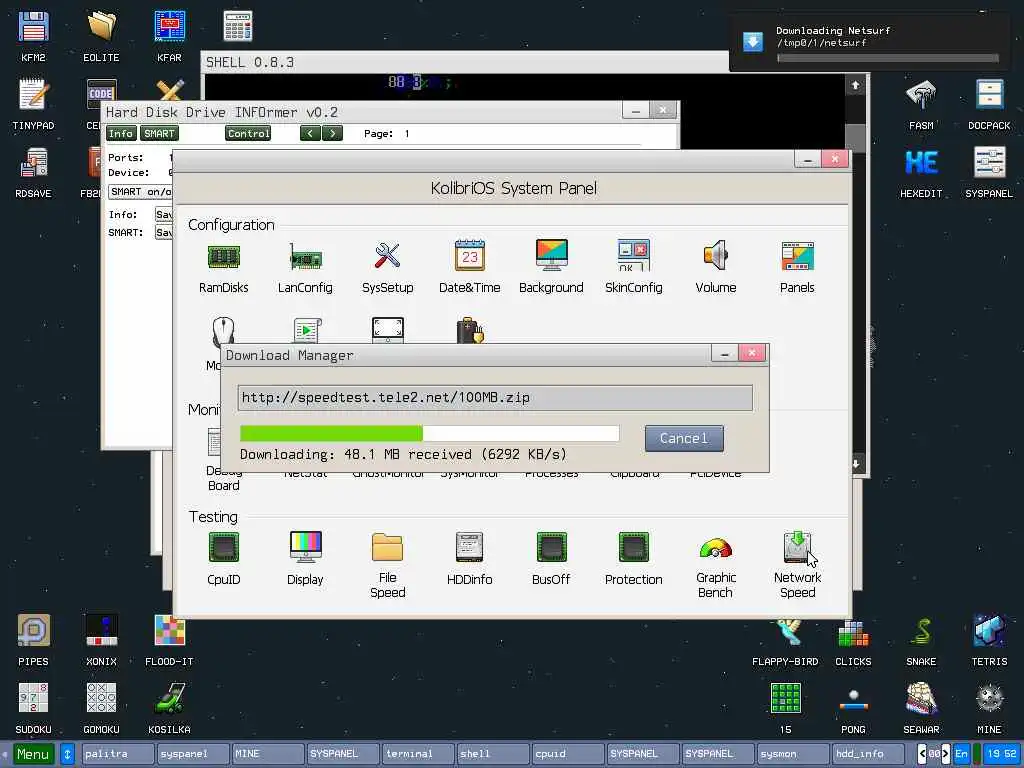Open Date&Time calendar icon
The height and width of the screenshot is (768, 1024).
point(470,255)
